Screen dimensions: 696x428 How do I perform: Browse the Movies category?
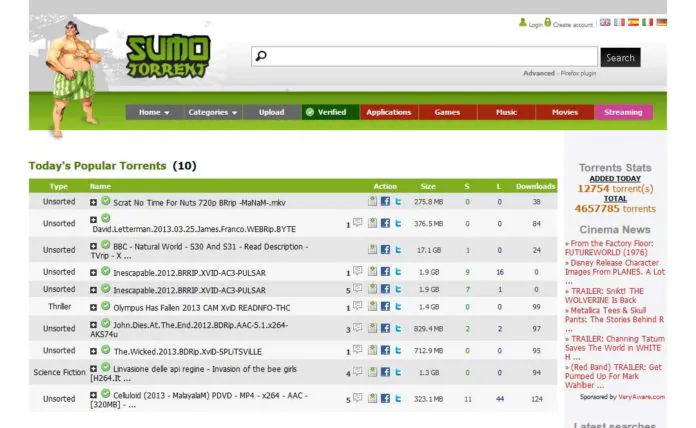[565, 112]
